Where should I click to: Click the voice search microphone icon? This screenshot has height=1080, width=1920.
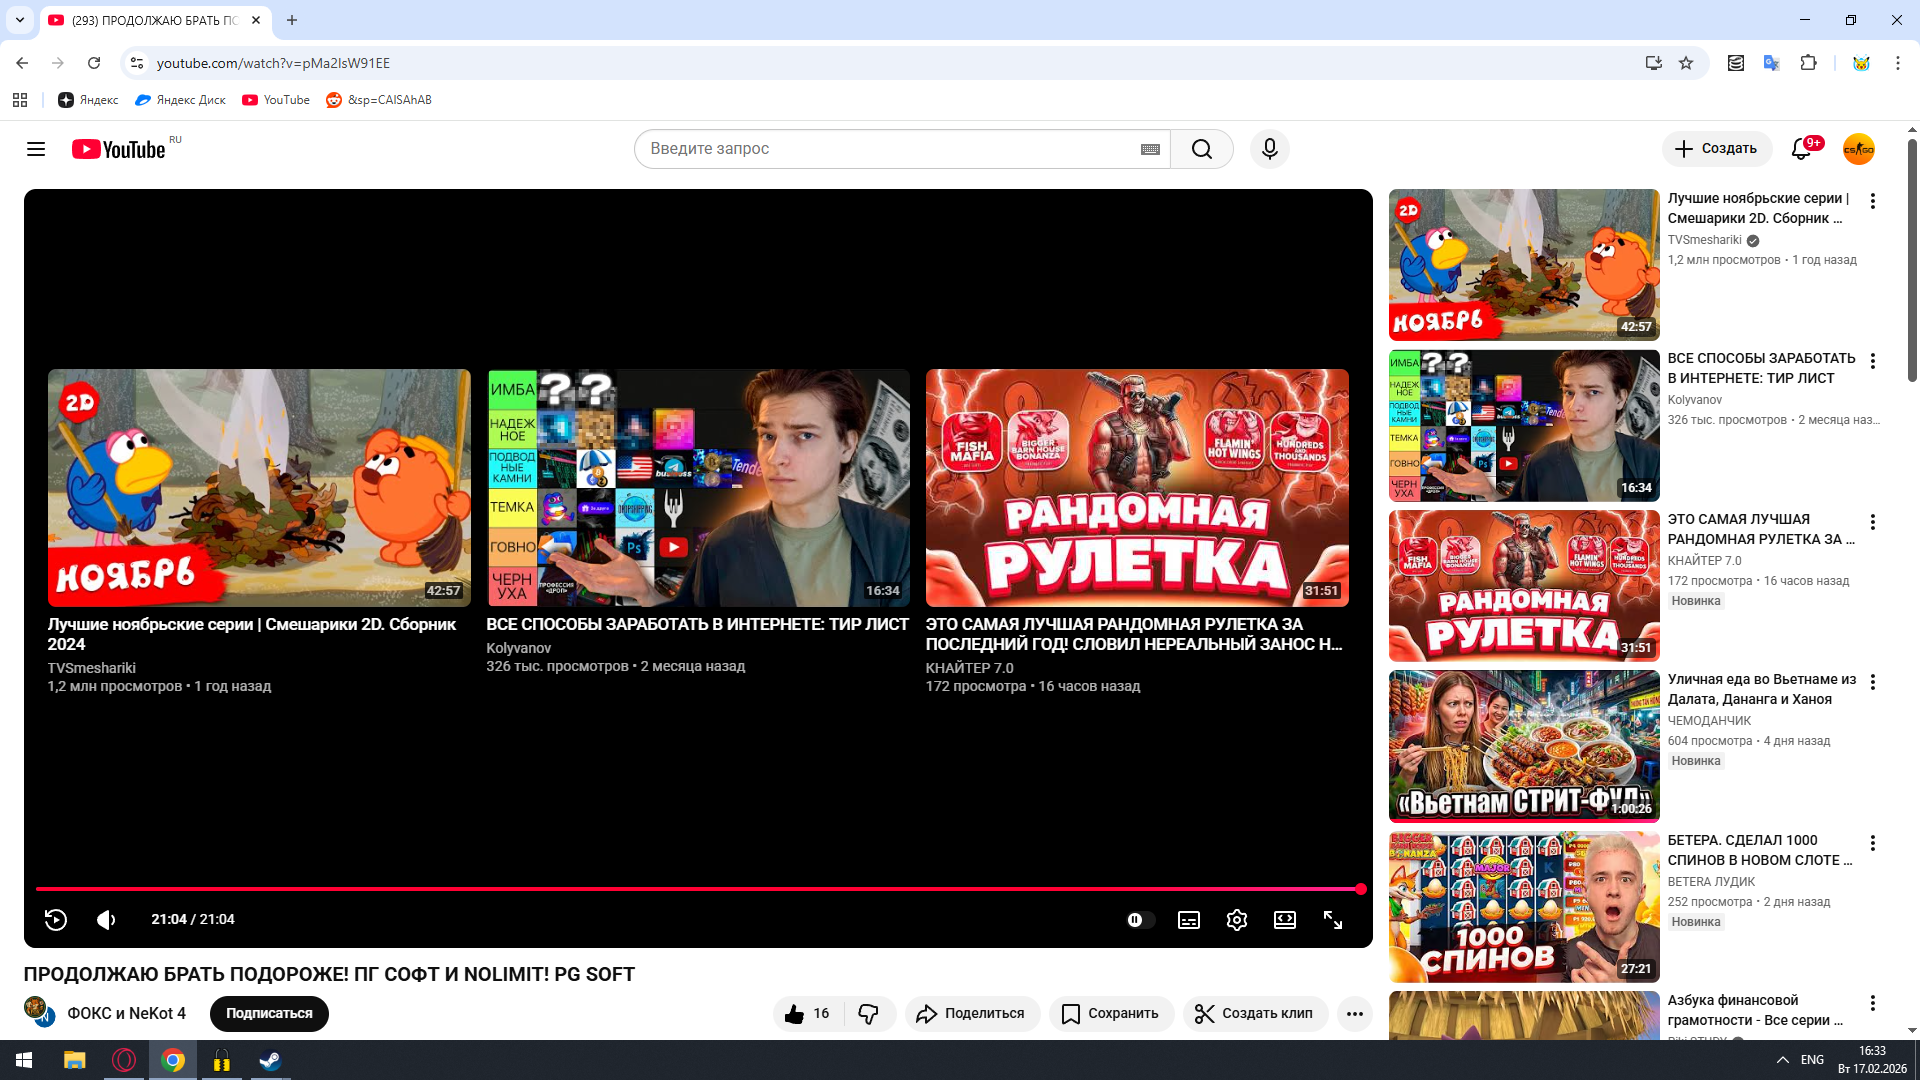(x=1269, y=149)
